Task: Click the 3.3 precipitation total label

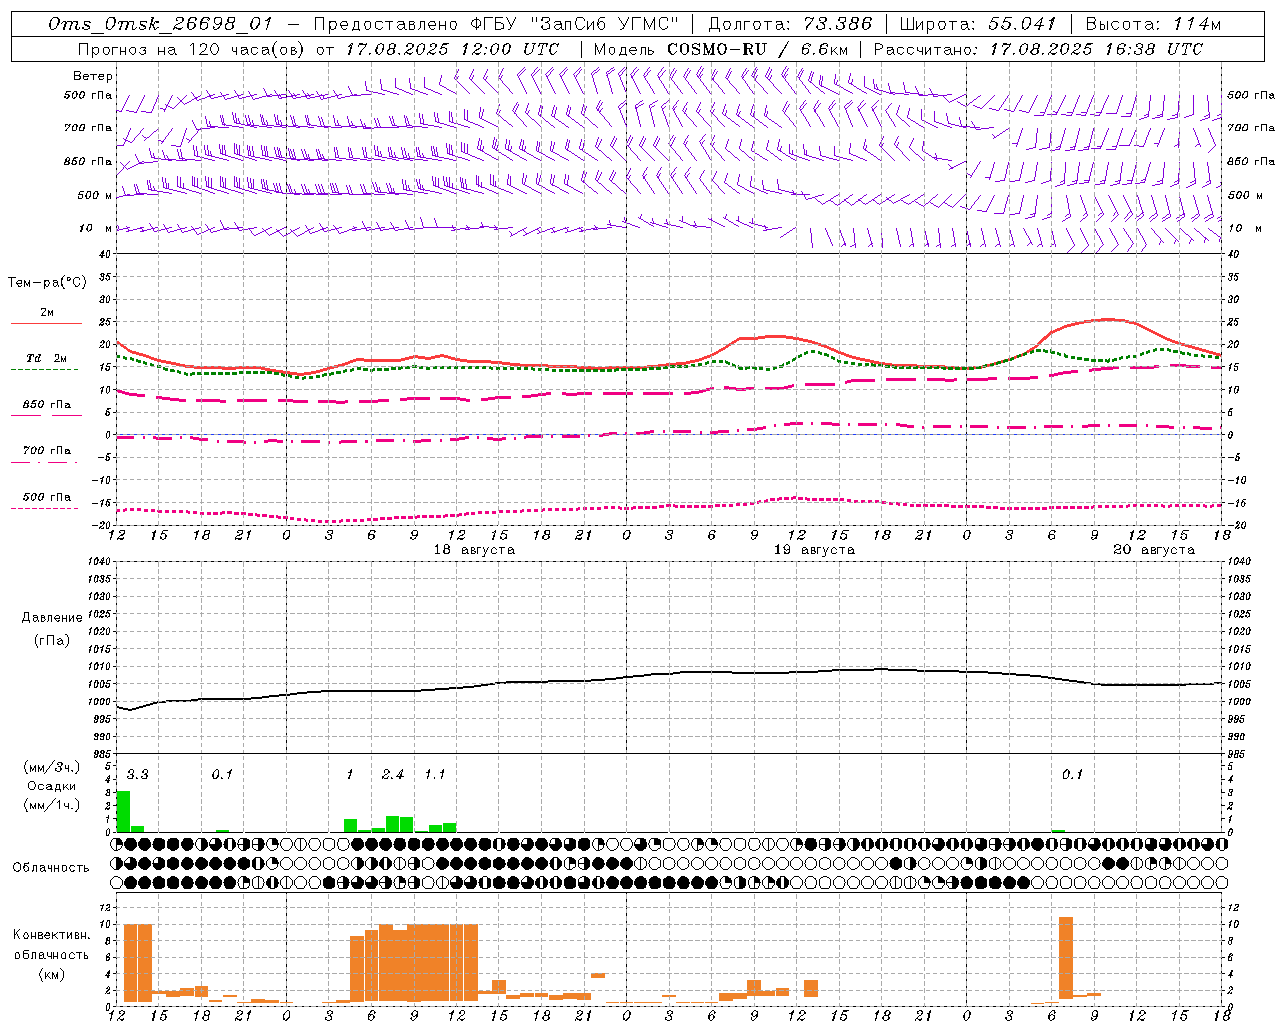Action: [x=137, y=775]
